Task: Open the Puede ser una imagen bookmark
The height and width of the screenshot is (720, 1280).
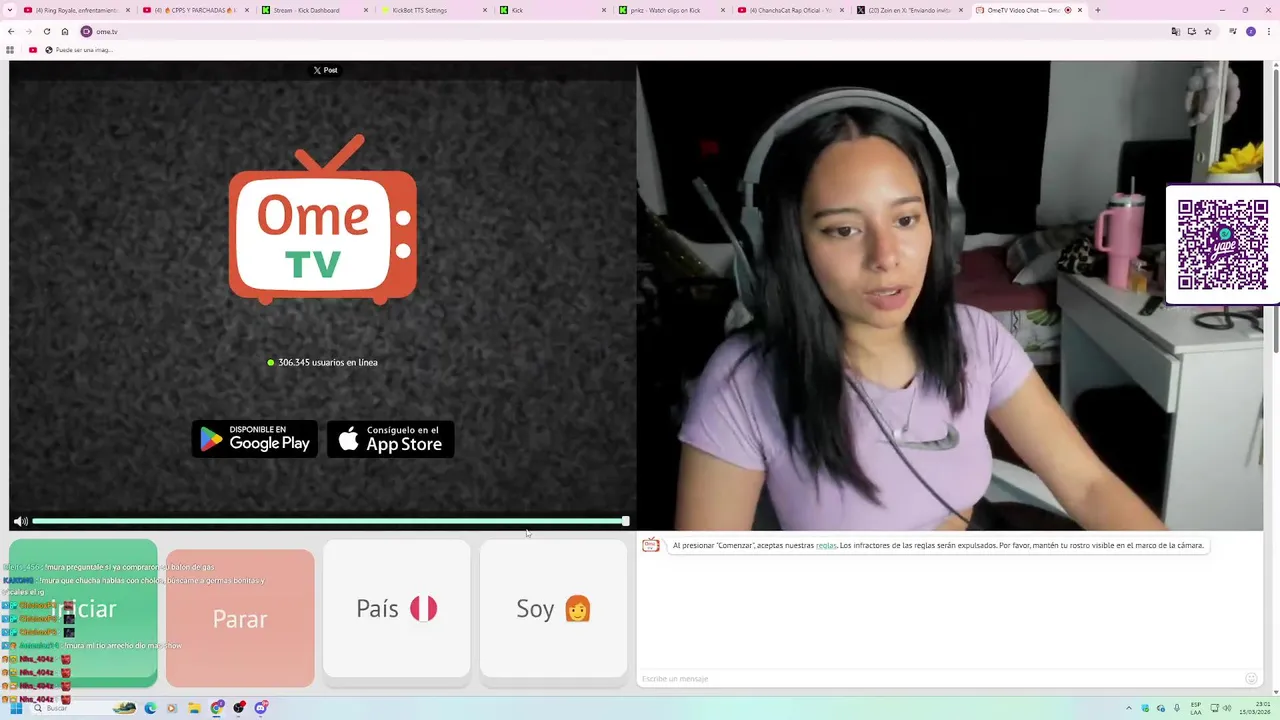Action: tap(79, 49)
